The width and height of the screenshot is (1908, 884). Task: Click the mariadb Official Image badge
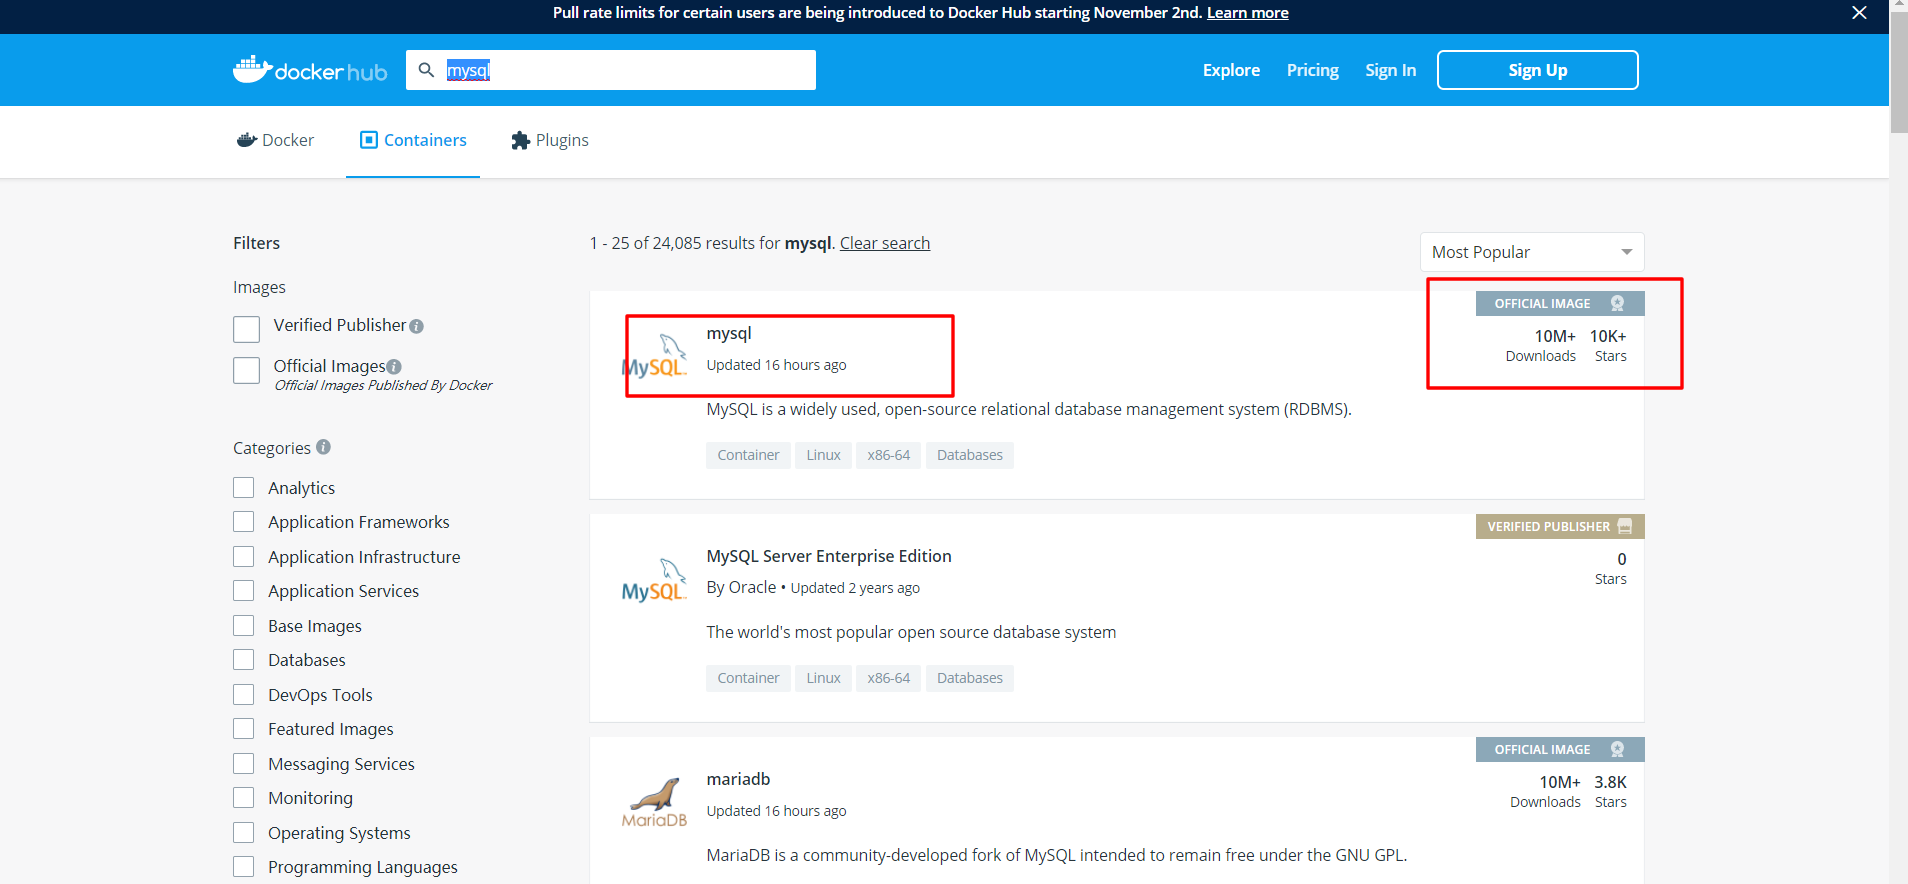[1560, 749]
